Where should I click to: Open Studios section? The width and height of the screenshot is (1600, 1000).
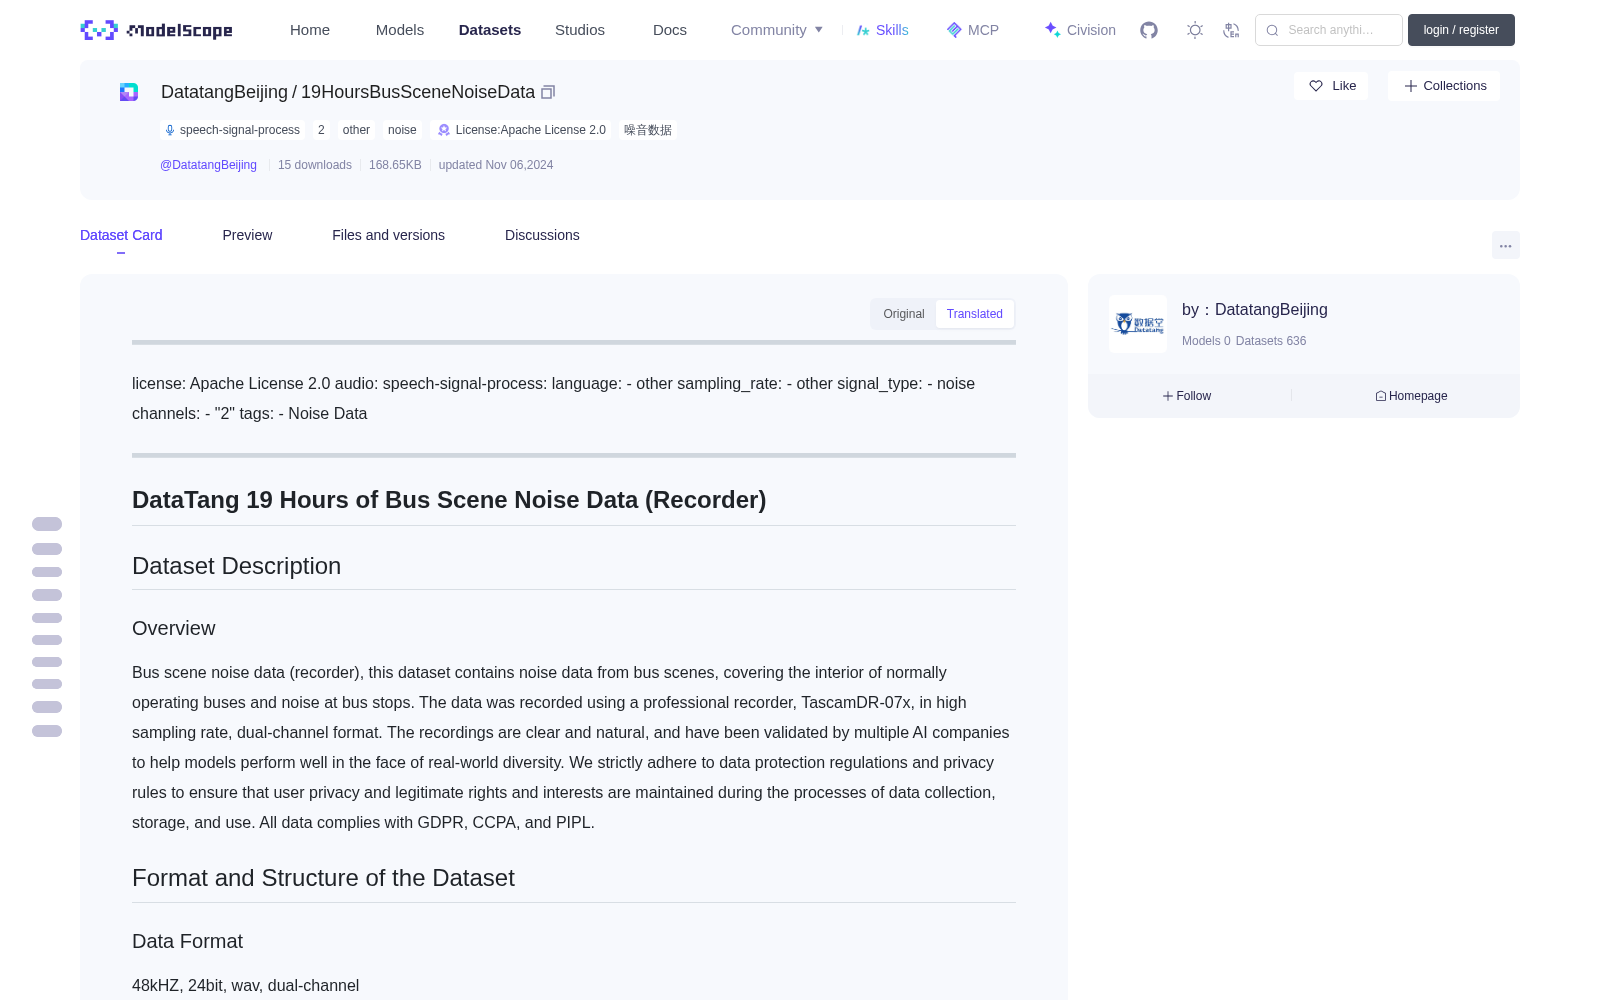pos(580,30)
